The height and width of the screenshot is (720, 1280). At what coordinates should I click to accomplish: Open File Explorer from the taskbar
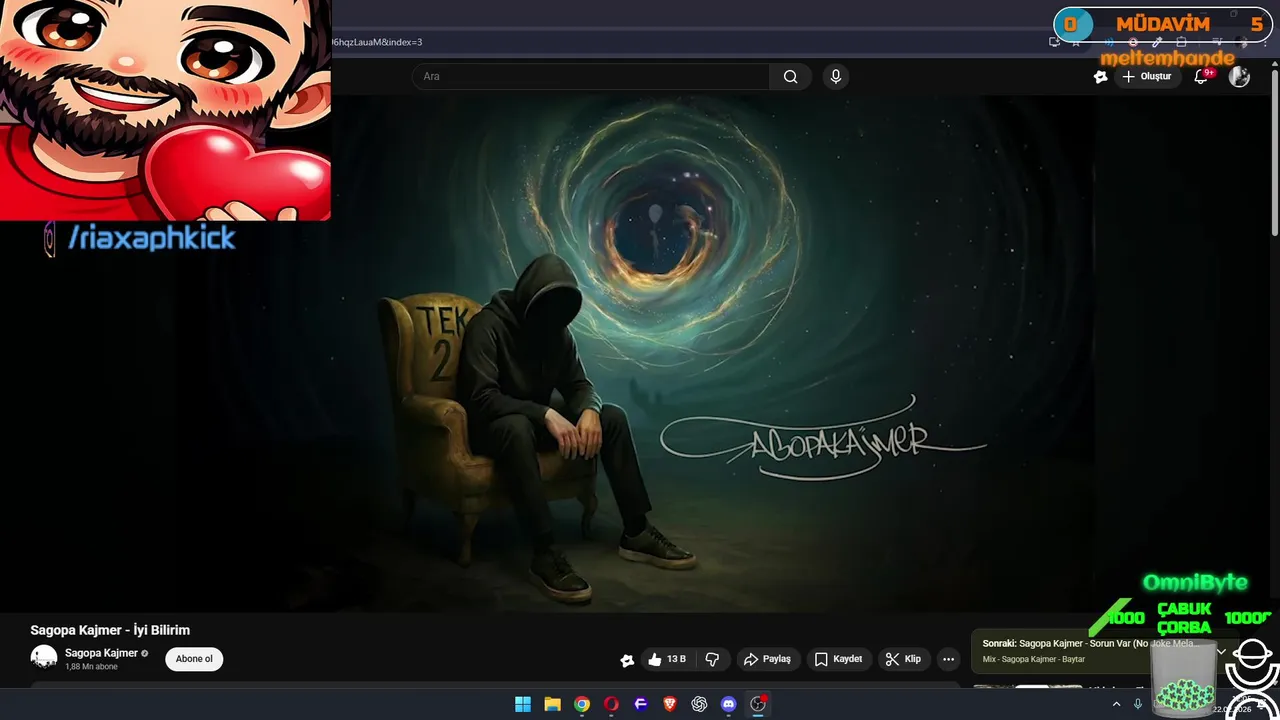[552, 704]
